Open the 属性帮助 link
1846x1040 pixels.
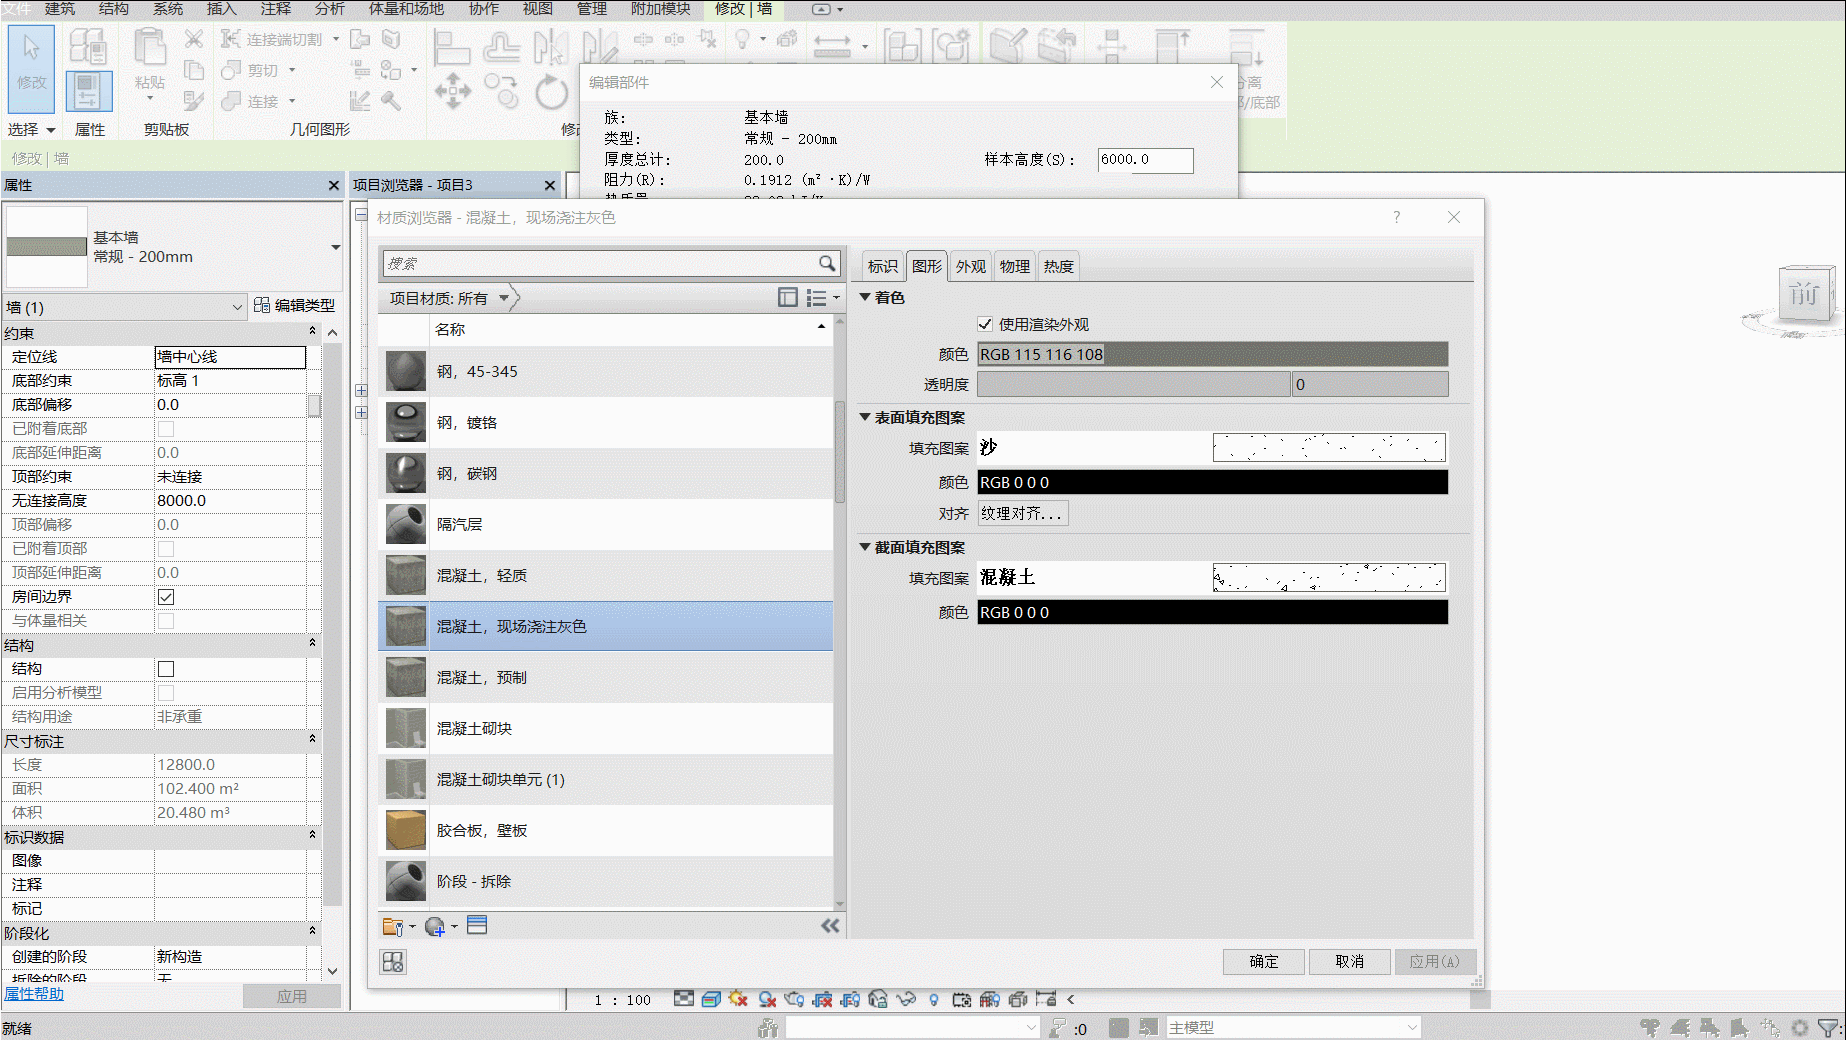click(34, 994)
